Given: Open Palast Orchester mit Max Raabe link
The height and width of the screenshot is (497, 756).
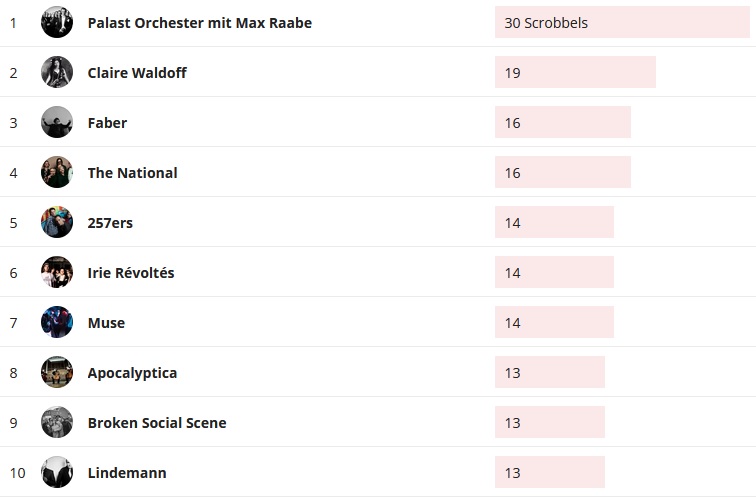Looking at the screenshot, I should (199, 23).
